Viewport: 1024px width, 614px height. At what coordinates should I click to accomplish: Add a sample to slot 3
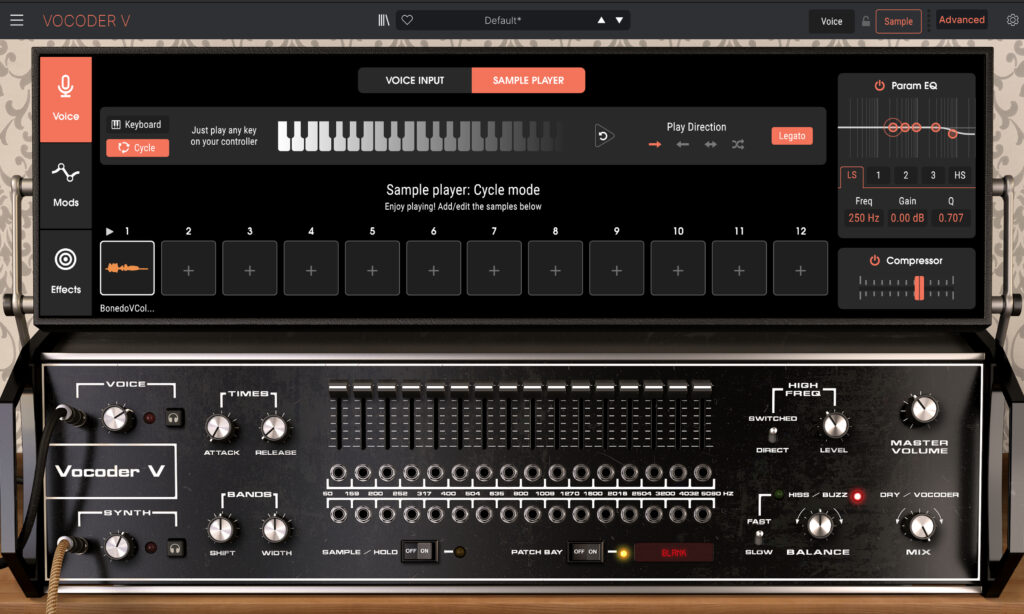pos(250,268)
